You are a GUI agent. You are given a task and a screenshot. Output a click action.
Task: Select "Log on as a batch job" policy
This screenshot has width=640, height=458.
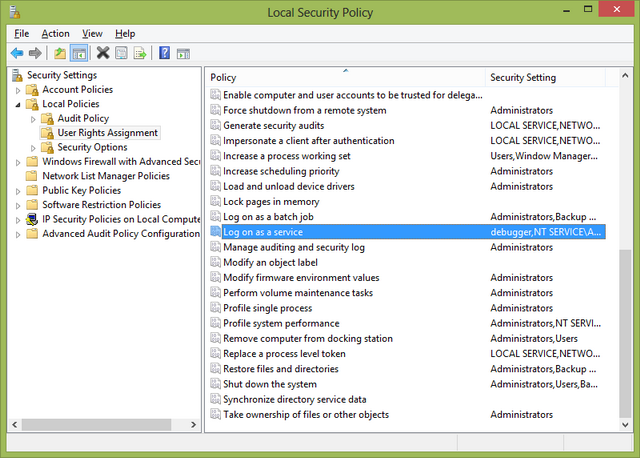click(268, 217)
